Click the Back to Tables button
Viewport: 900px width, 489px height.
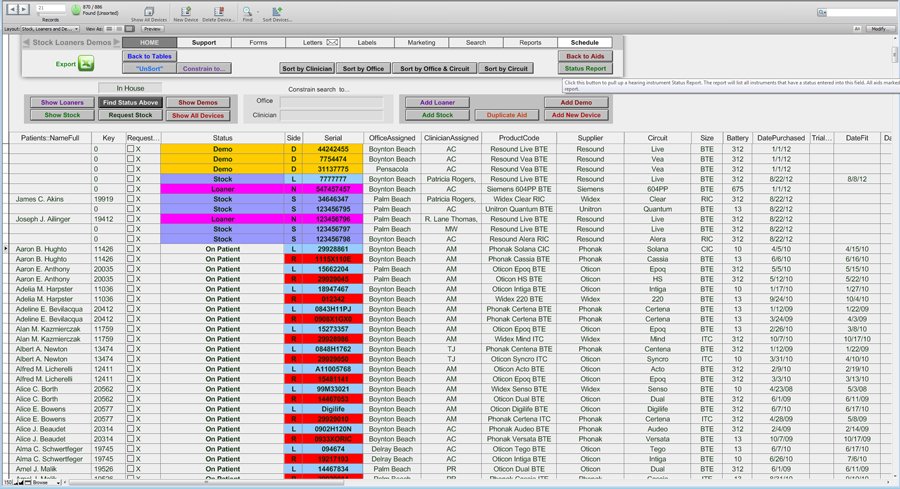(149, 56)
